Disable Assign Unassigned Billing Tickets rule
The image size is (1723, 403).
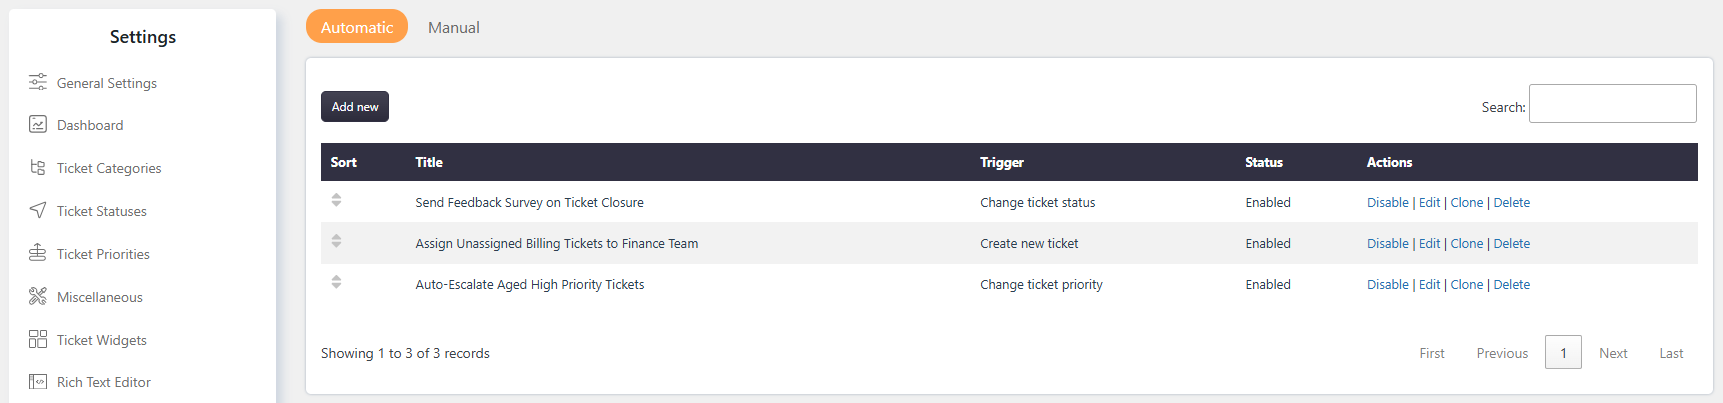coord(1387,243)
